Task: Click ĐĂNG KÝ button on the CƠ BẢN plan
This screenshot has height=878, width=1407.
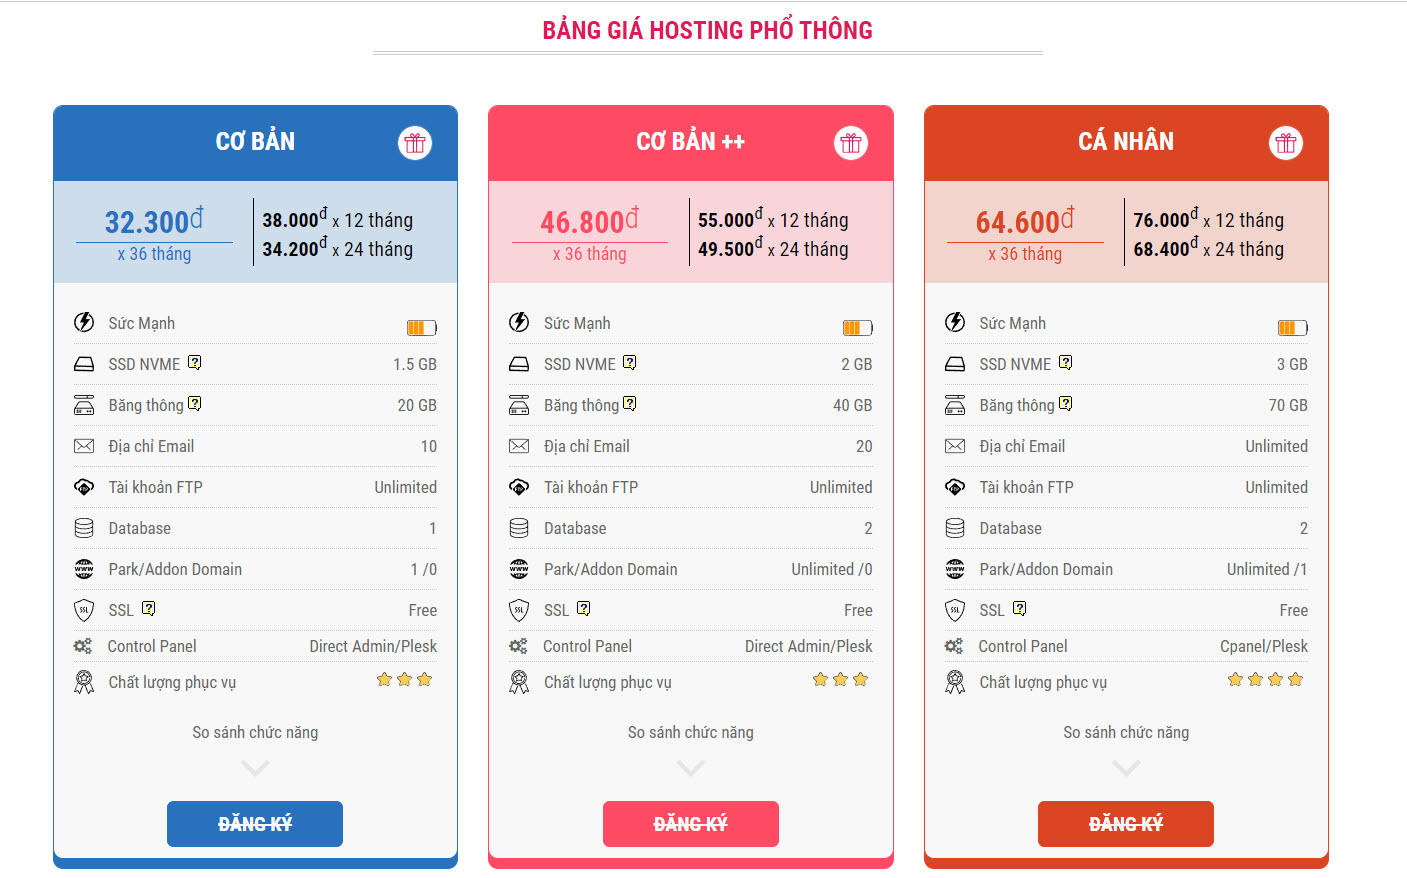Action: click(x=254, y=823)
